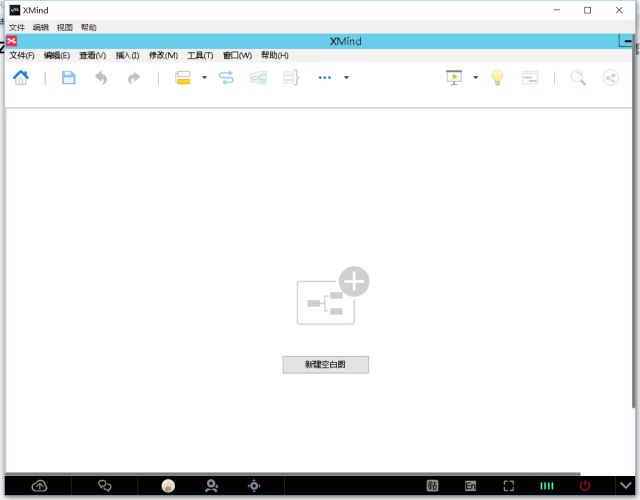
Task: Click the round avatar in the bottom bar
Action: click(168, 486)
